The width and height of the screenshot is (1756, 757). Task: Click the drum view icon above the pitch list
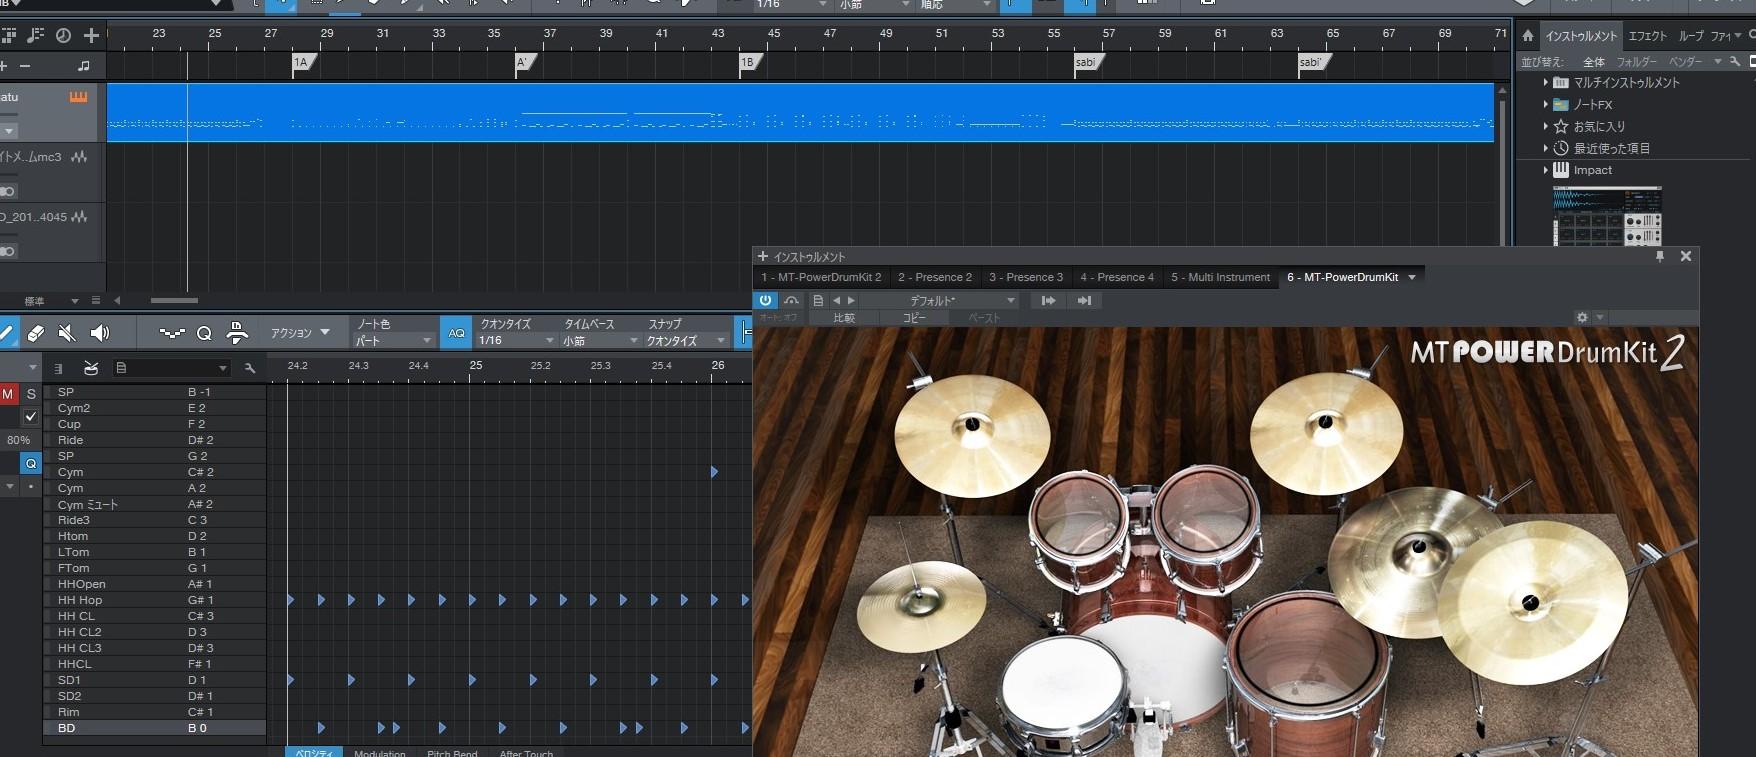coord(91,368)
